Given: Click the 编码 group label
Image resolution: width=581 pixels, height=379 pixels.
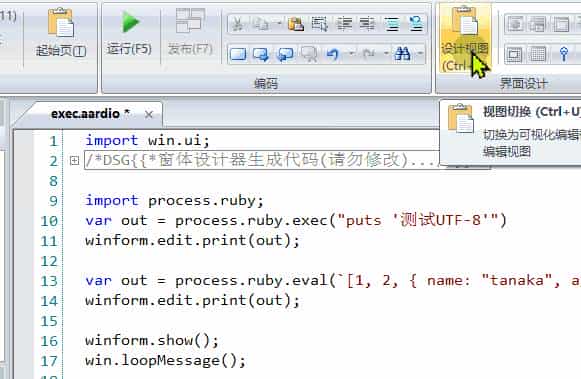Looking at the screenshot, I should pyautogui.click(x=266, y=84).
